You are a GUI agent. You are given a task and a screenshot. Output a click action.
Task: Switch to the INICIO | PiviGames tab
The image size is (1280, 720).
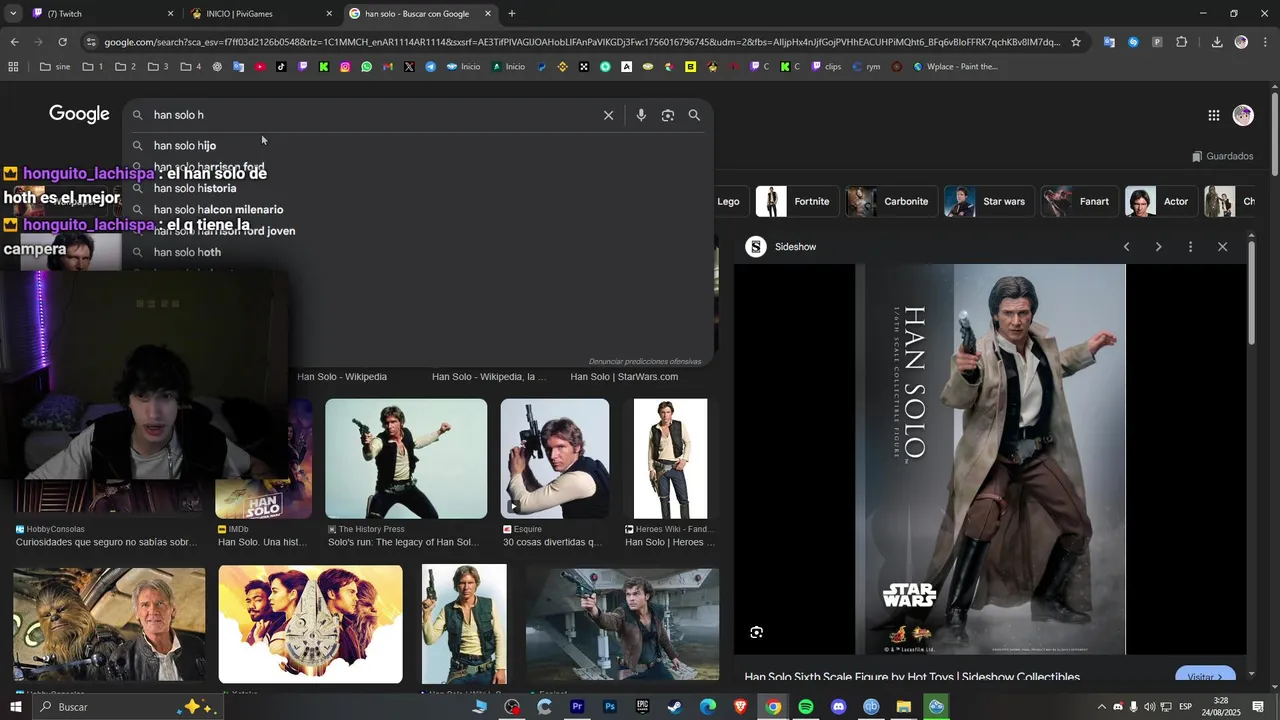point(260,14)
